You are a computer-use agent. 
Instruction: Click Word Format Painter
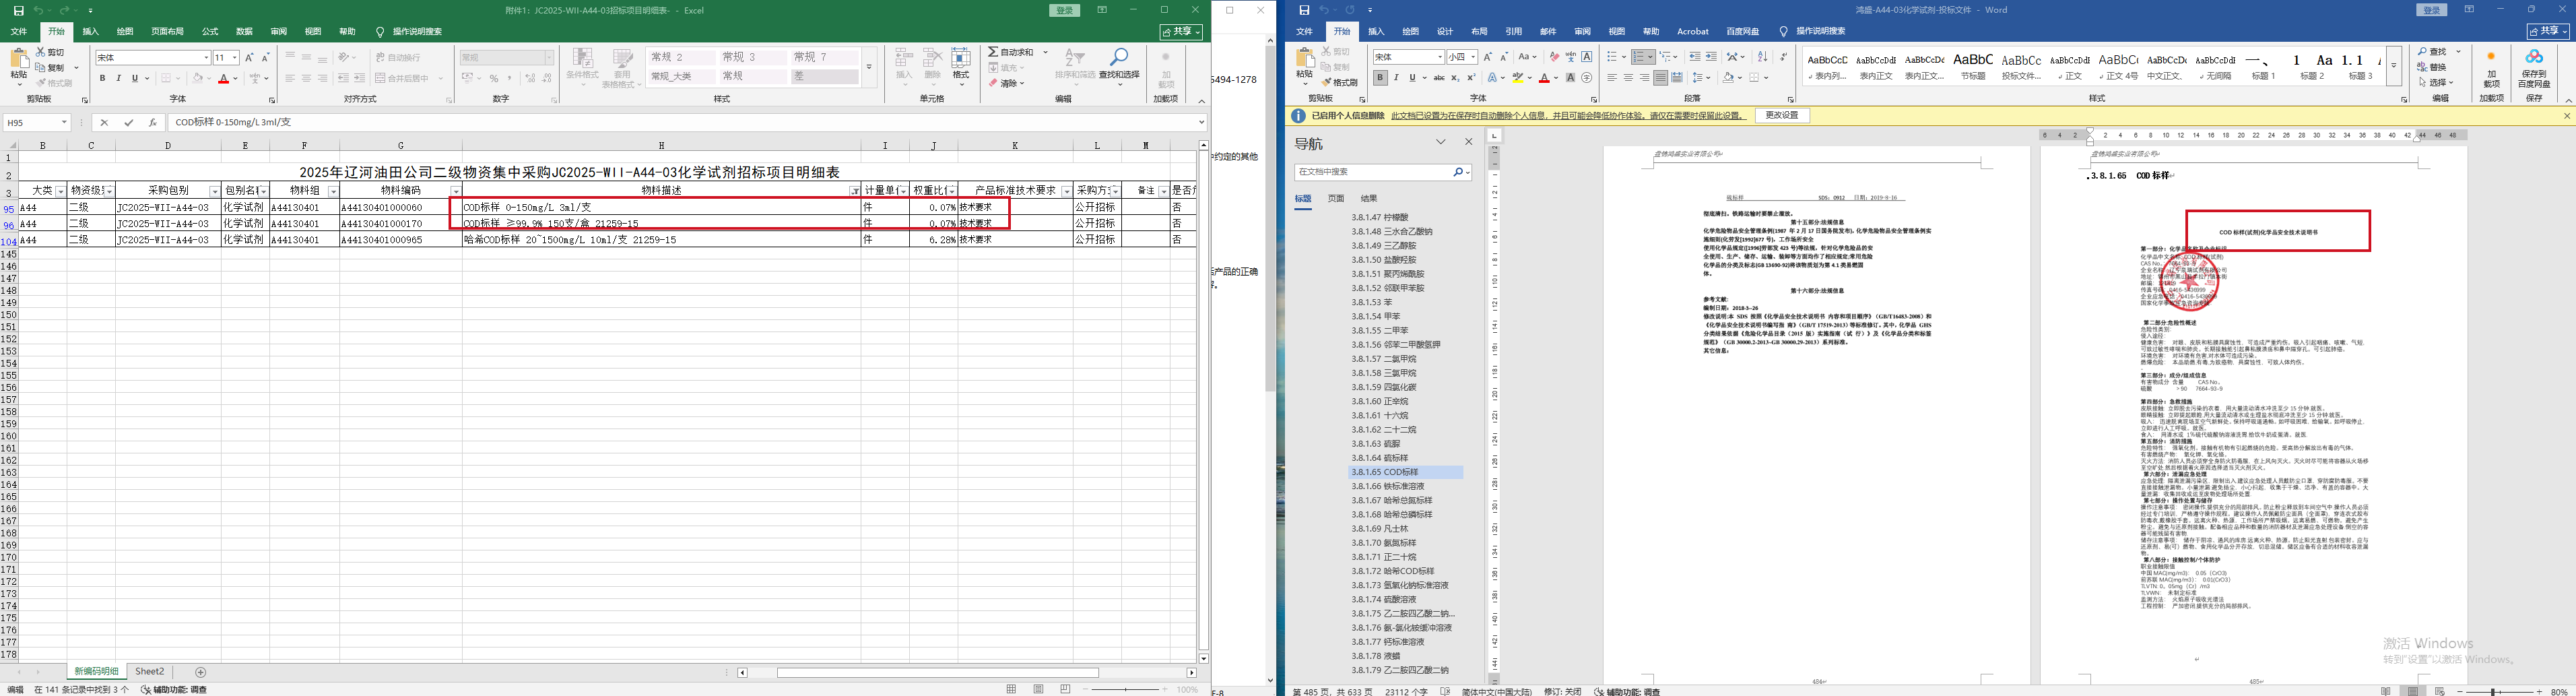coord(1340,83)
